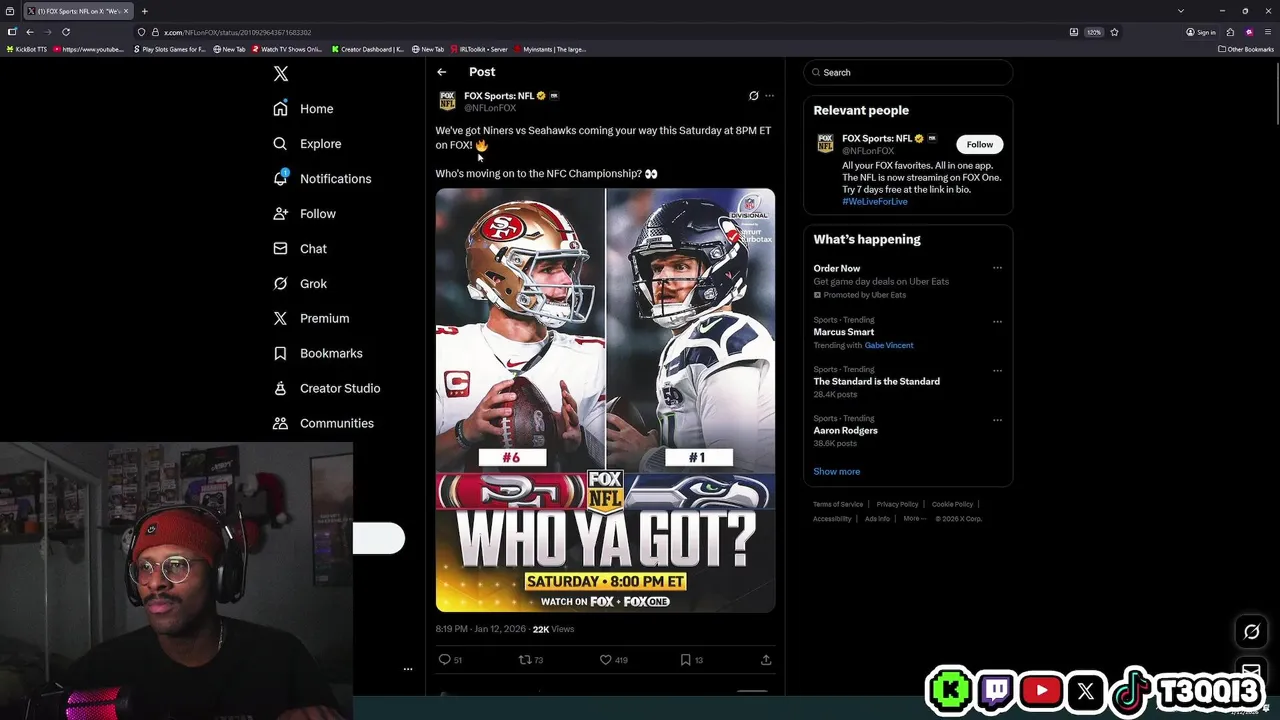The height and width of the screenshot is (720, 1280).
Task: Open the browser Extensions icon
Action: (1230, 32)
